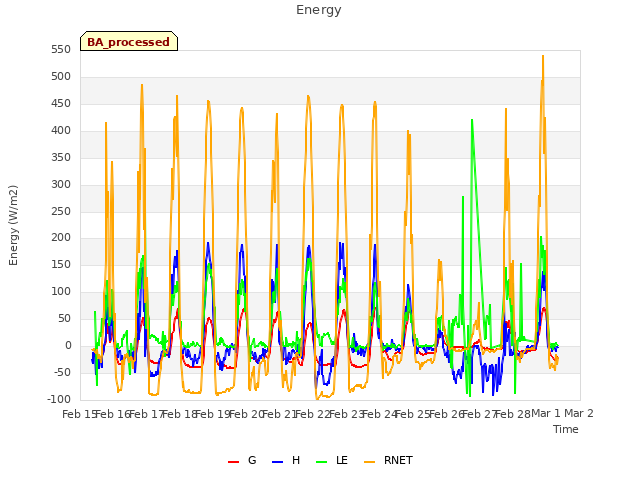
Task: Click the 350 y-axis tick value
Action: [x=61, y=158]
